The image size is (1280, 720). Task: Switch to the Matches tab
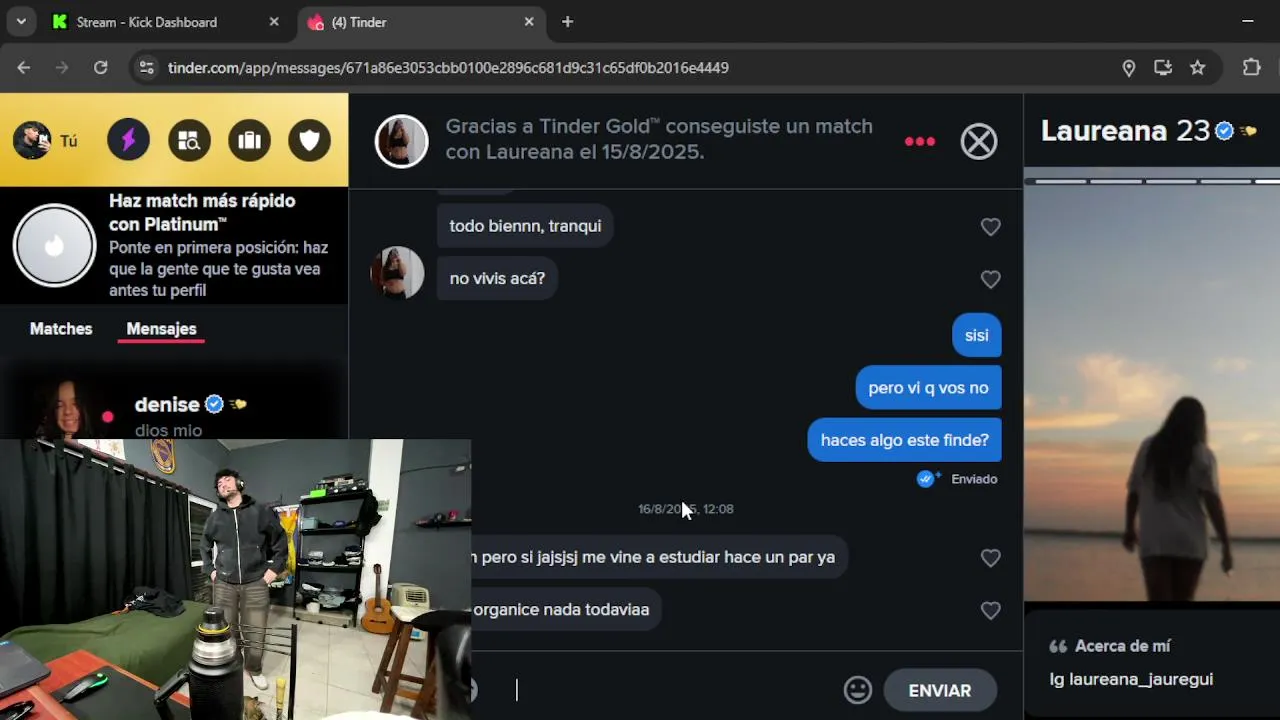(x=61, y=329)
